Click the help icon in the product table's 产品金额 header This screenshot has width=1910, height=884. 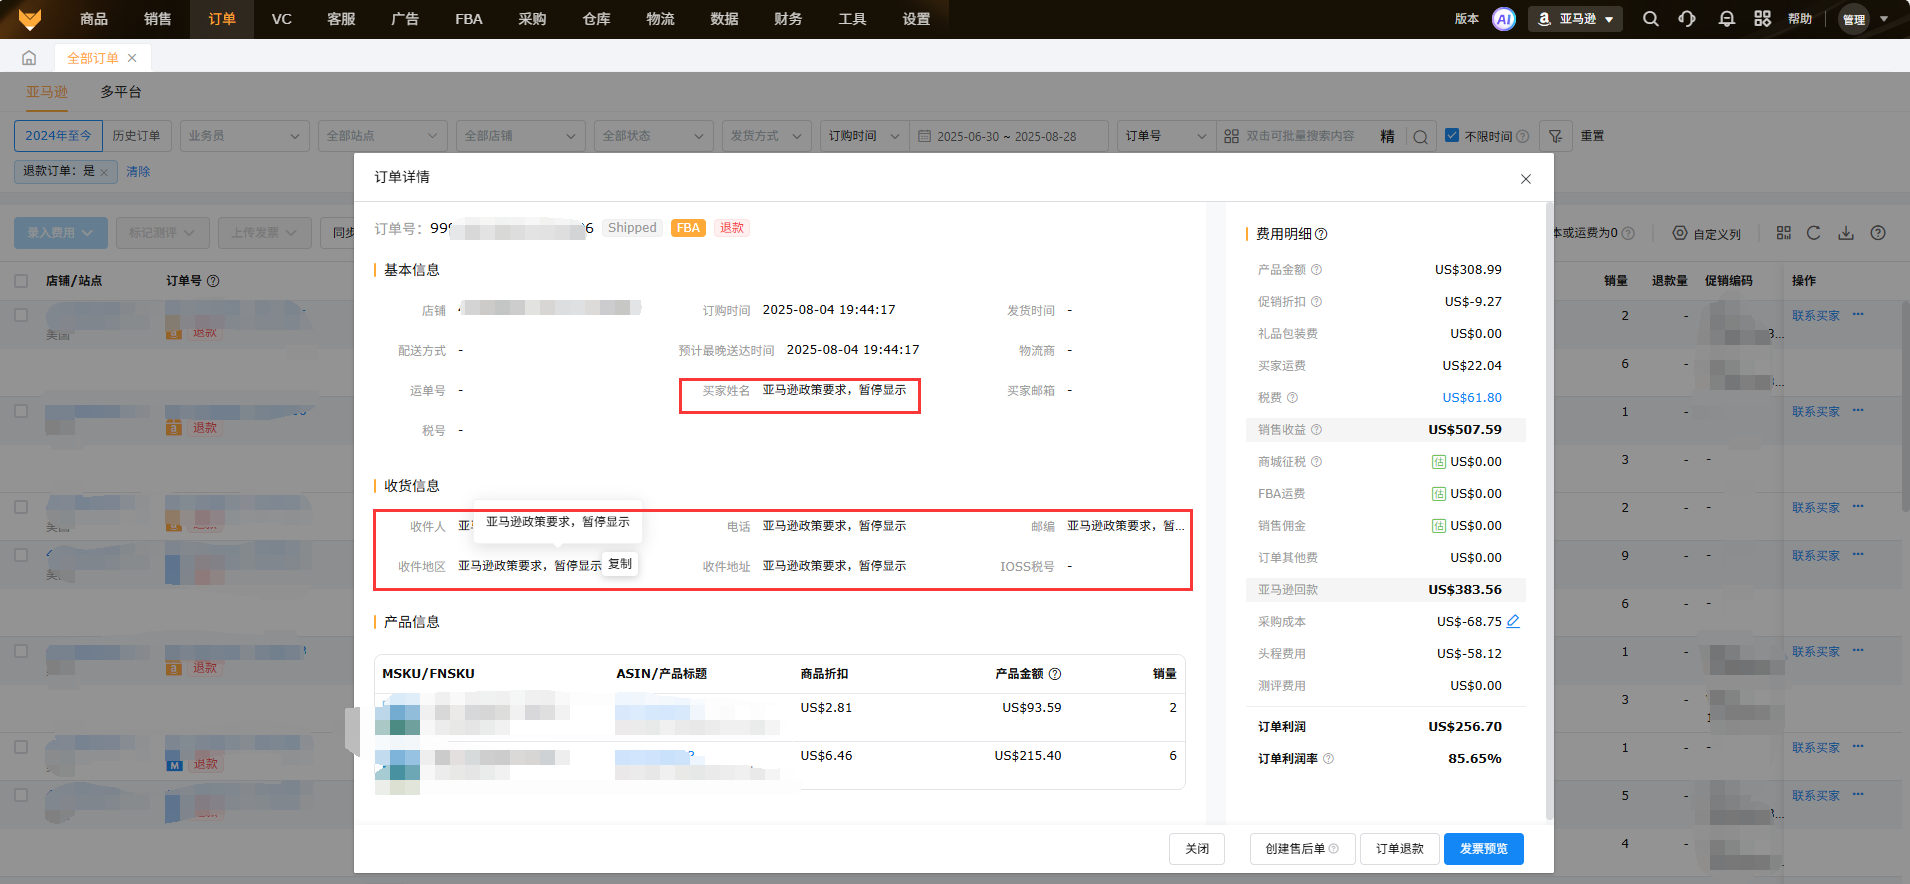[x=1055, y=674]
